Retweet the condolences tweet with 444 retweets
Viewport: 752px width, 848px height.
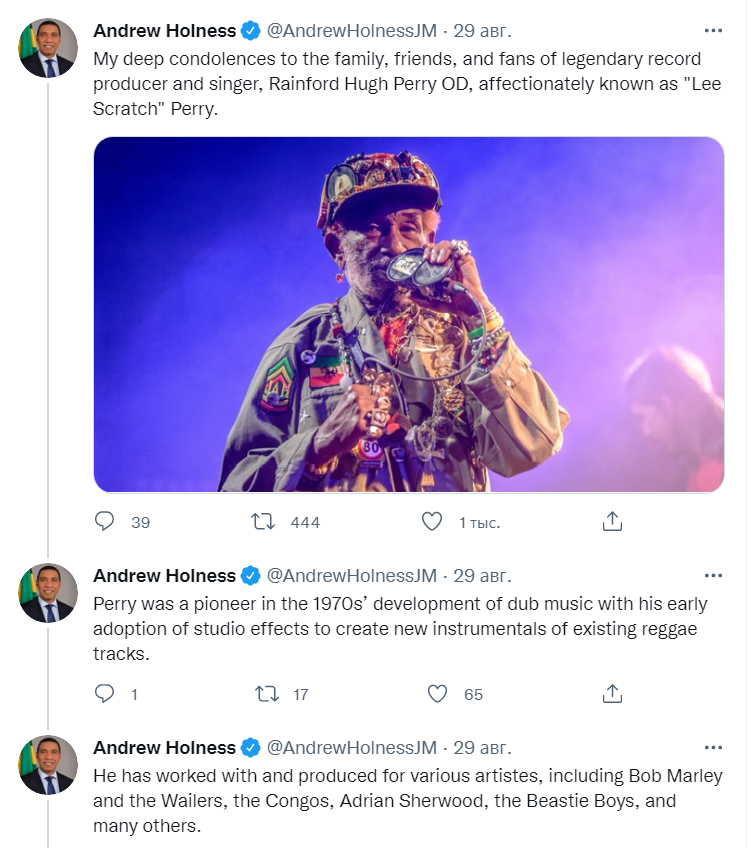point(263,522)
